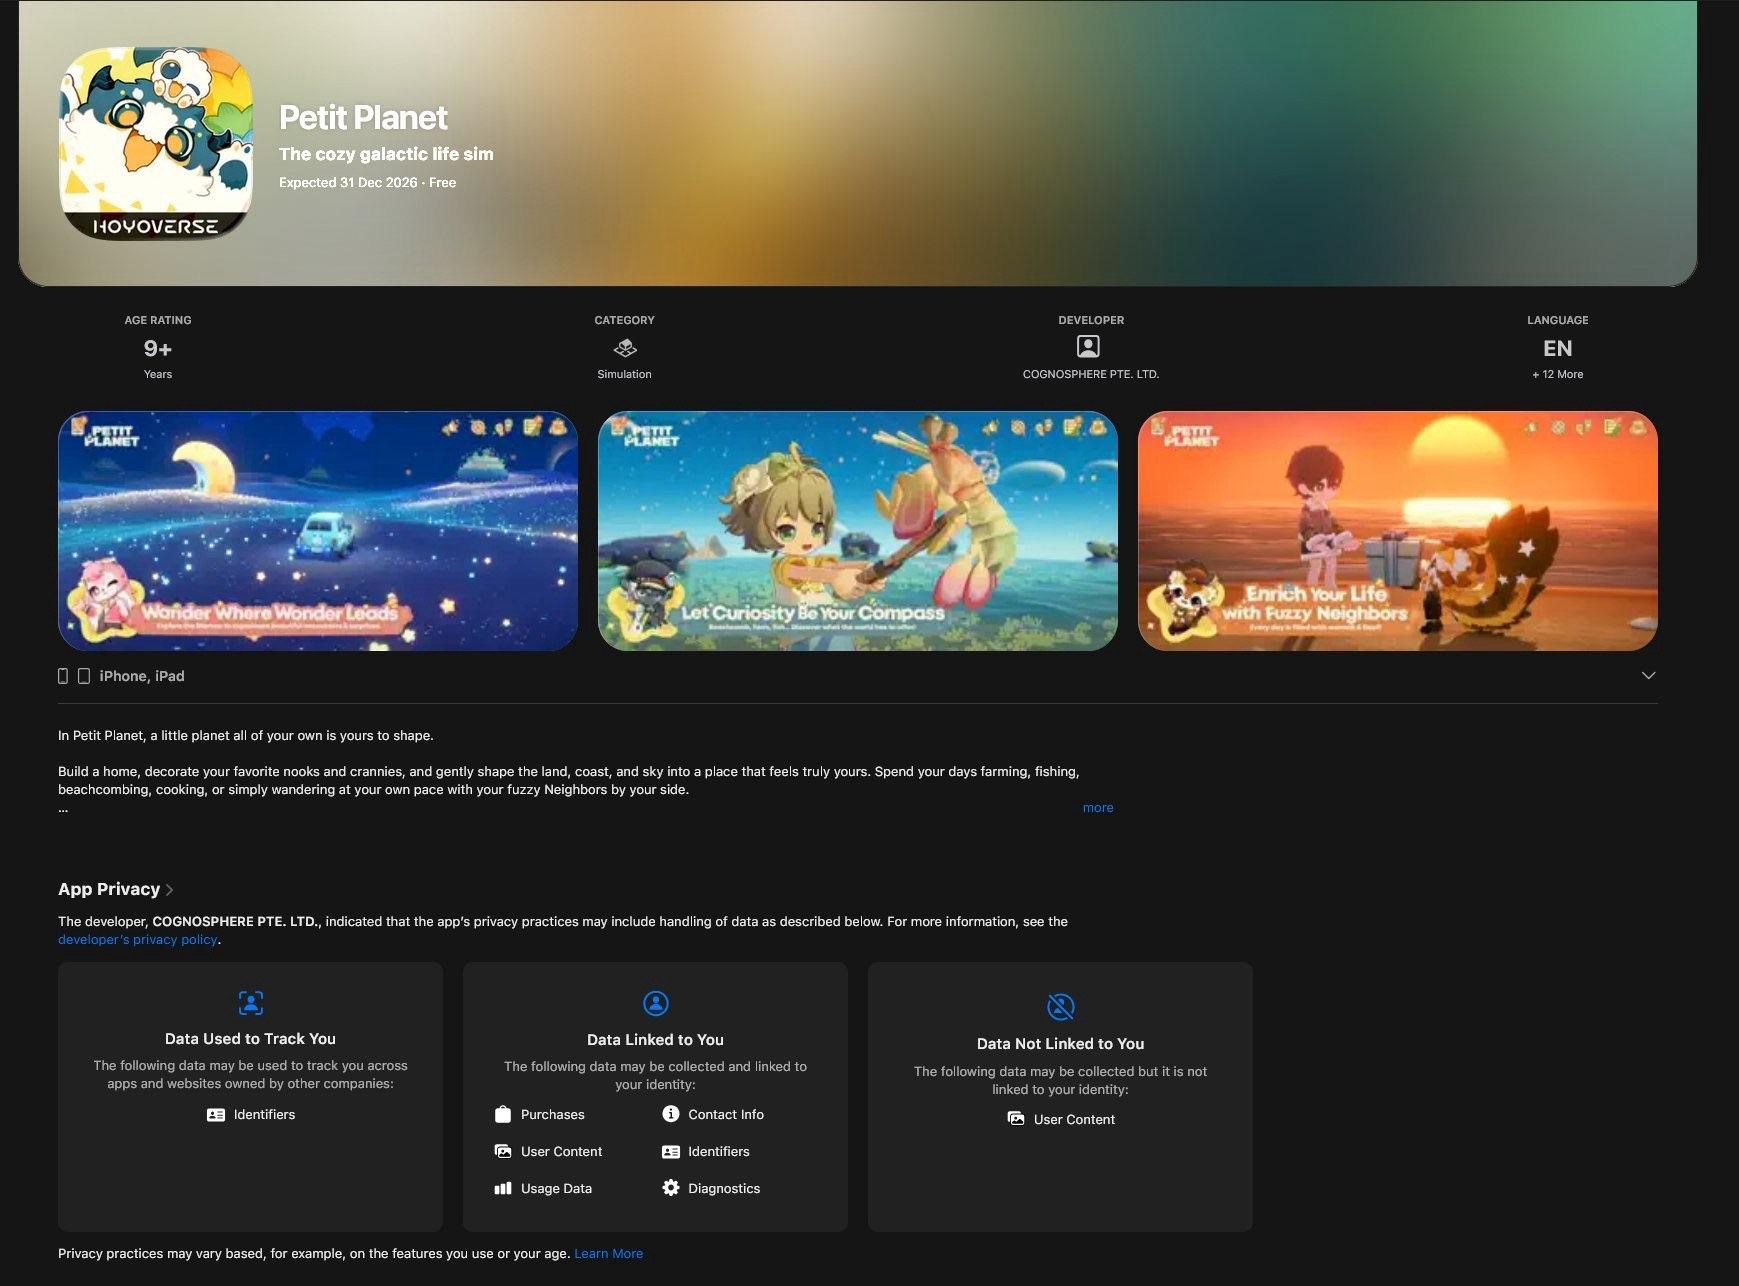Expand the description with the more link
This screenshot has width=1739, height=1286.
click(x=1098, y=808)
